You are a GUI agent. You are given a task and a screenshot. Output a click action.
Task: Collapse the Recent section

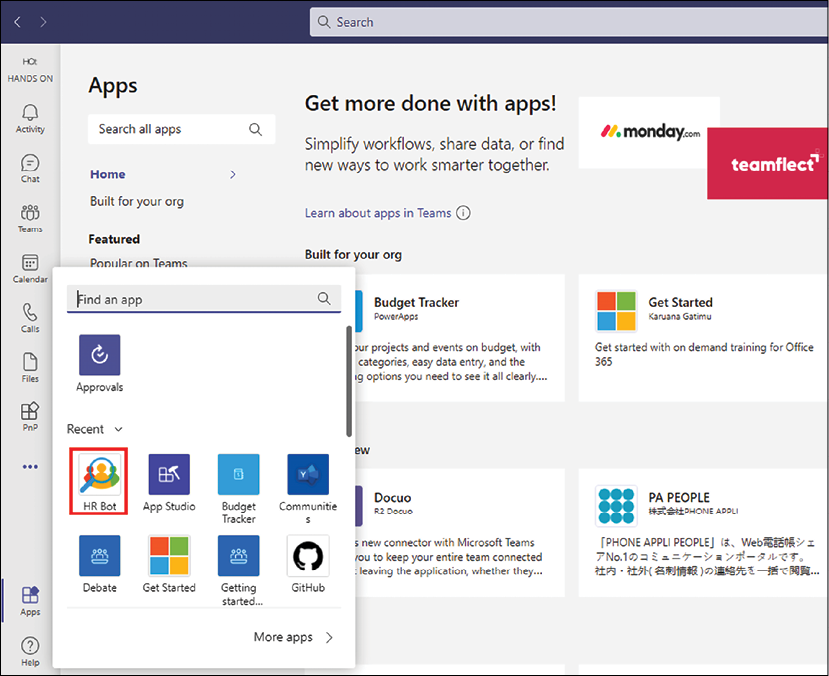[x=118, y=429]
